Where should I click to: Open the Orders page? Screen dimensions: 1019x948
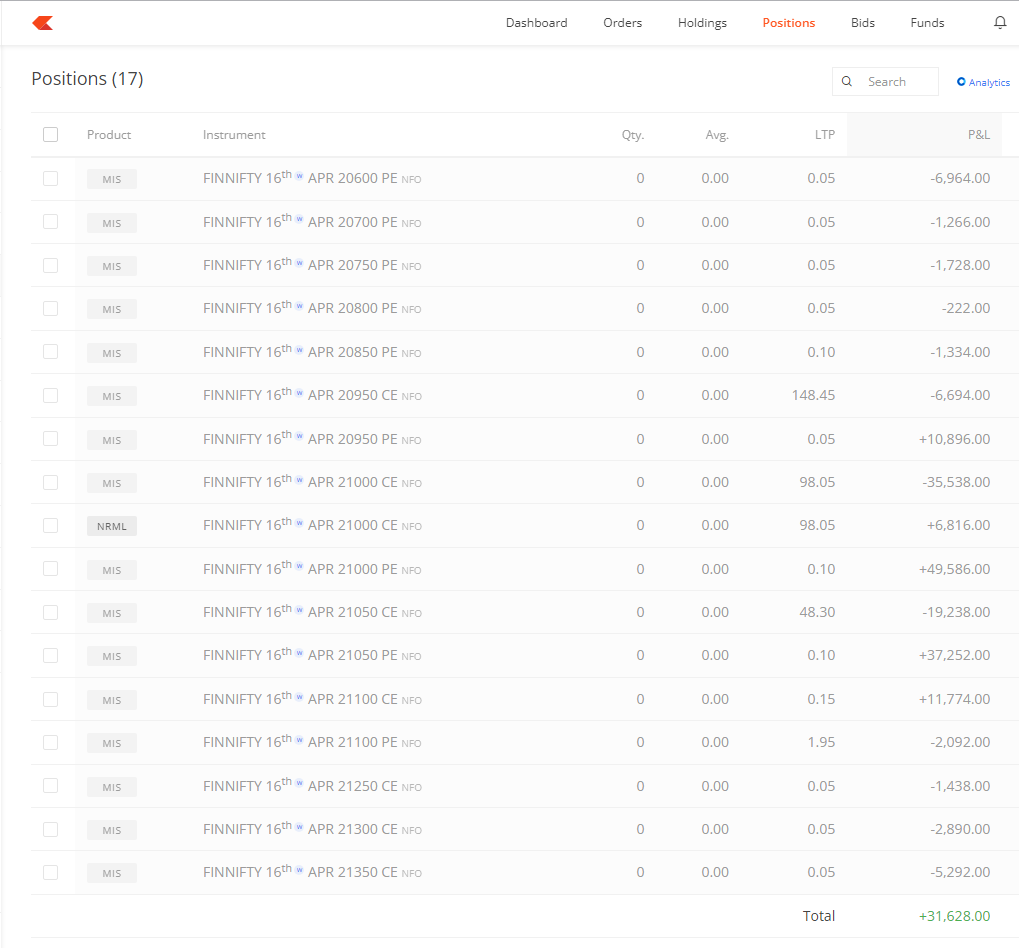(x=622, y=22)
